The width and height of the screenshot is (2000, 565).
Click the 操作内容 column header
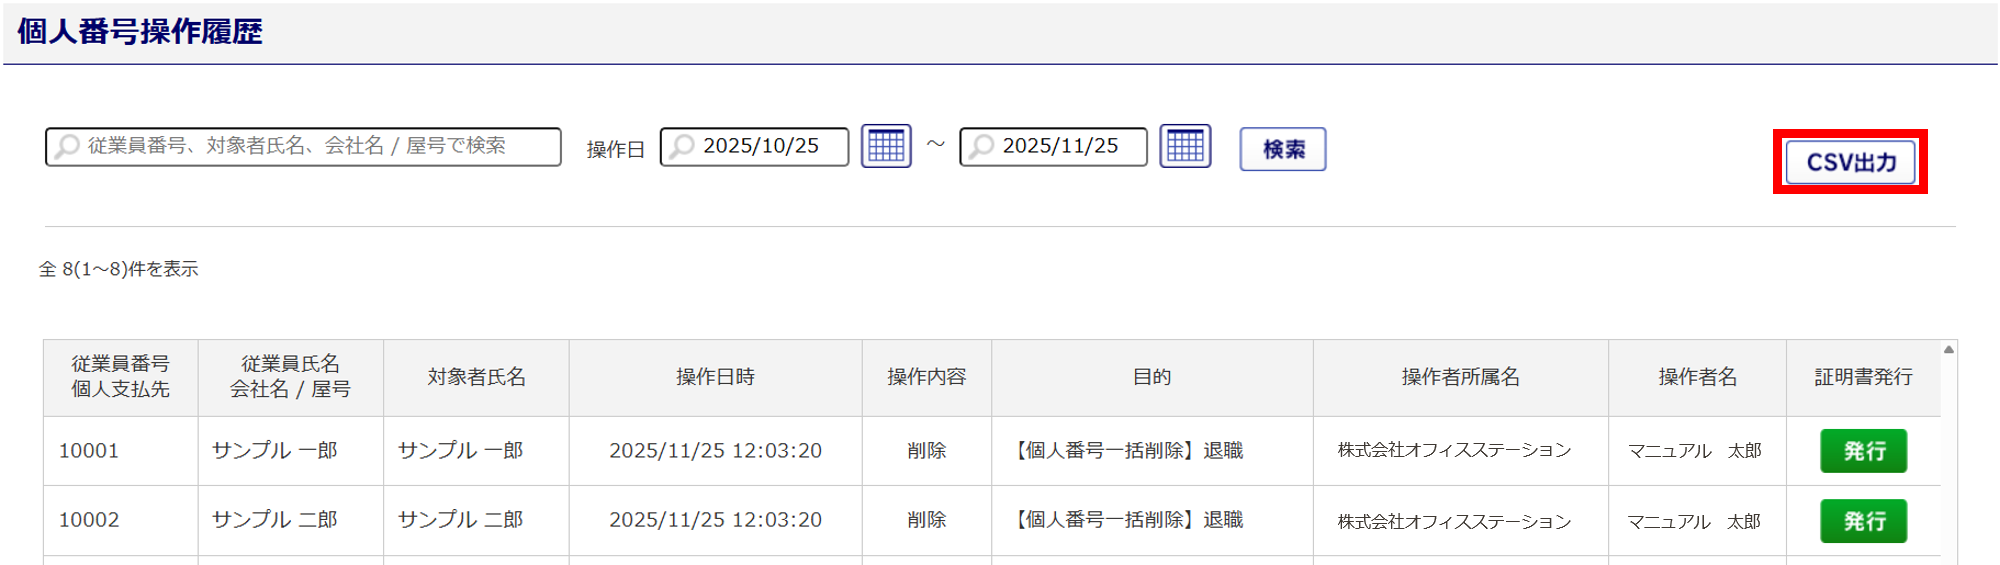[x=926, y=377]
